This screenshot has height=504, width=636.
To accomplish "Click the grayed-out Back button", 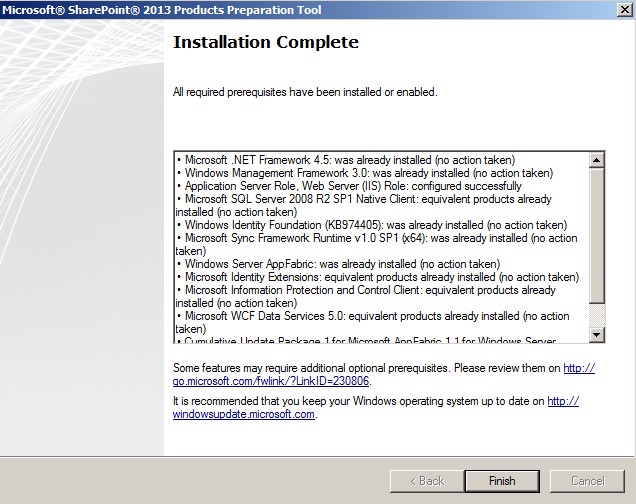I will click(x=424, y=480).
